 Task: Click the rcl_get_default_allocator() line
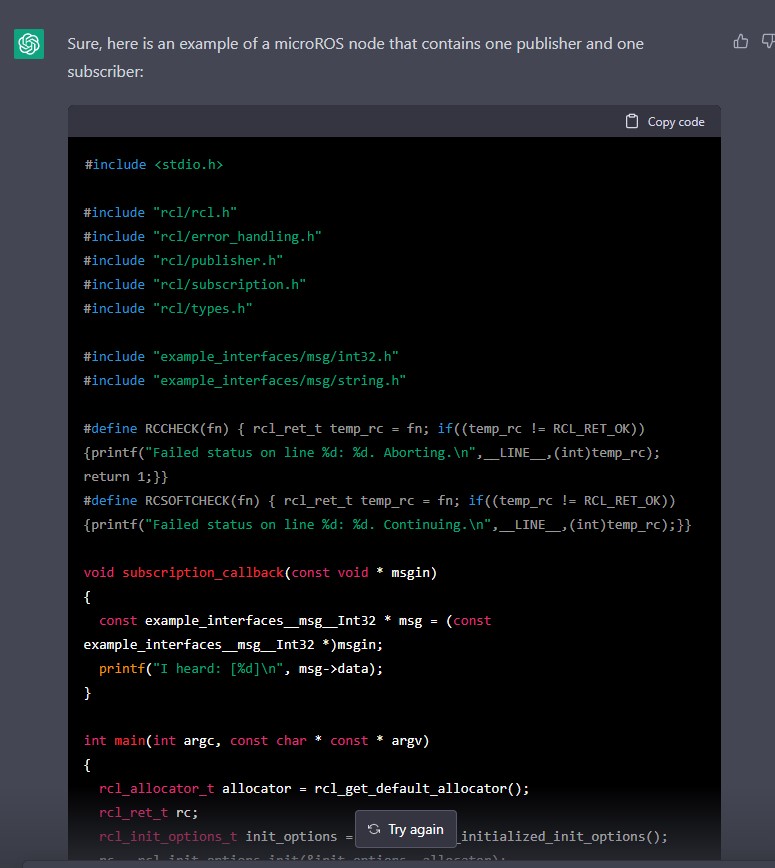point(314,788)
